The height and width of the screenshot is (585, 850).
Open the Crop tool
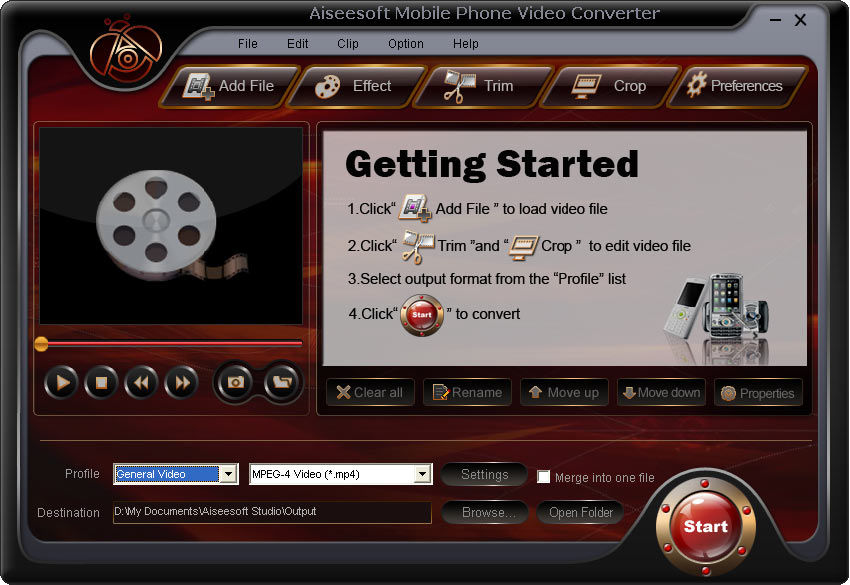pos(610,86)
